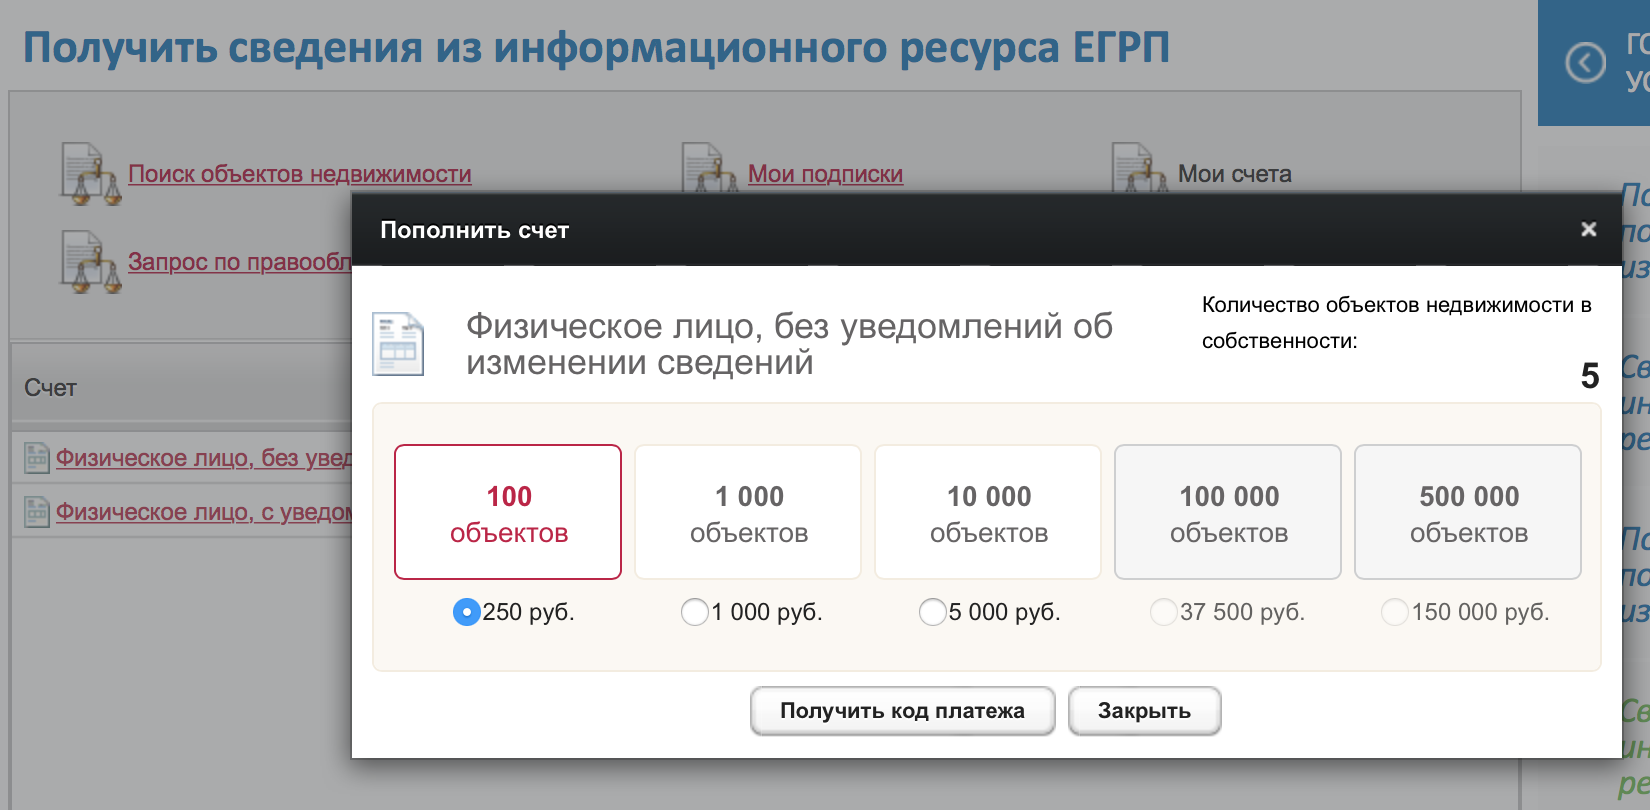Click the small icon beside first account row
The image size is (1650, 810).
[x=37, y=458]
